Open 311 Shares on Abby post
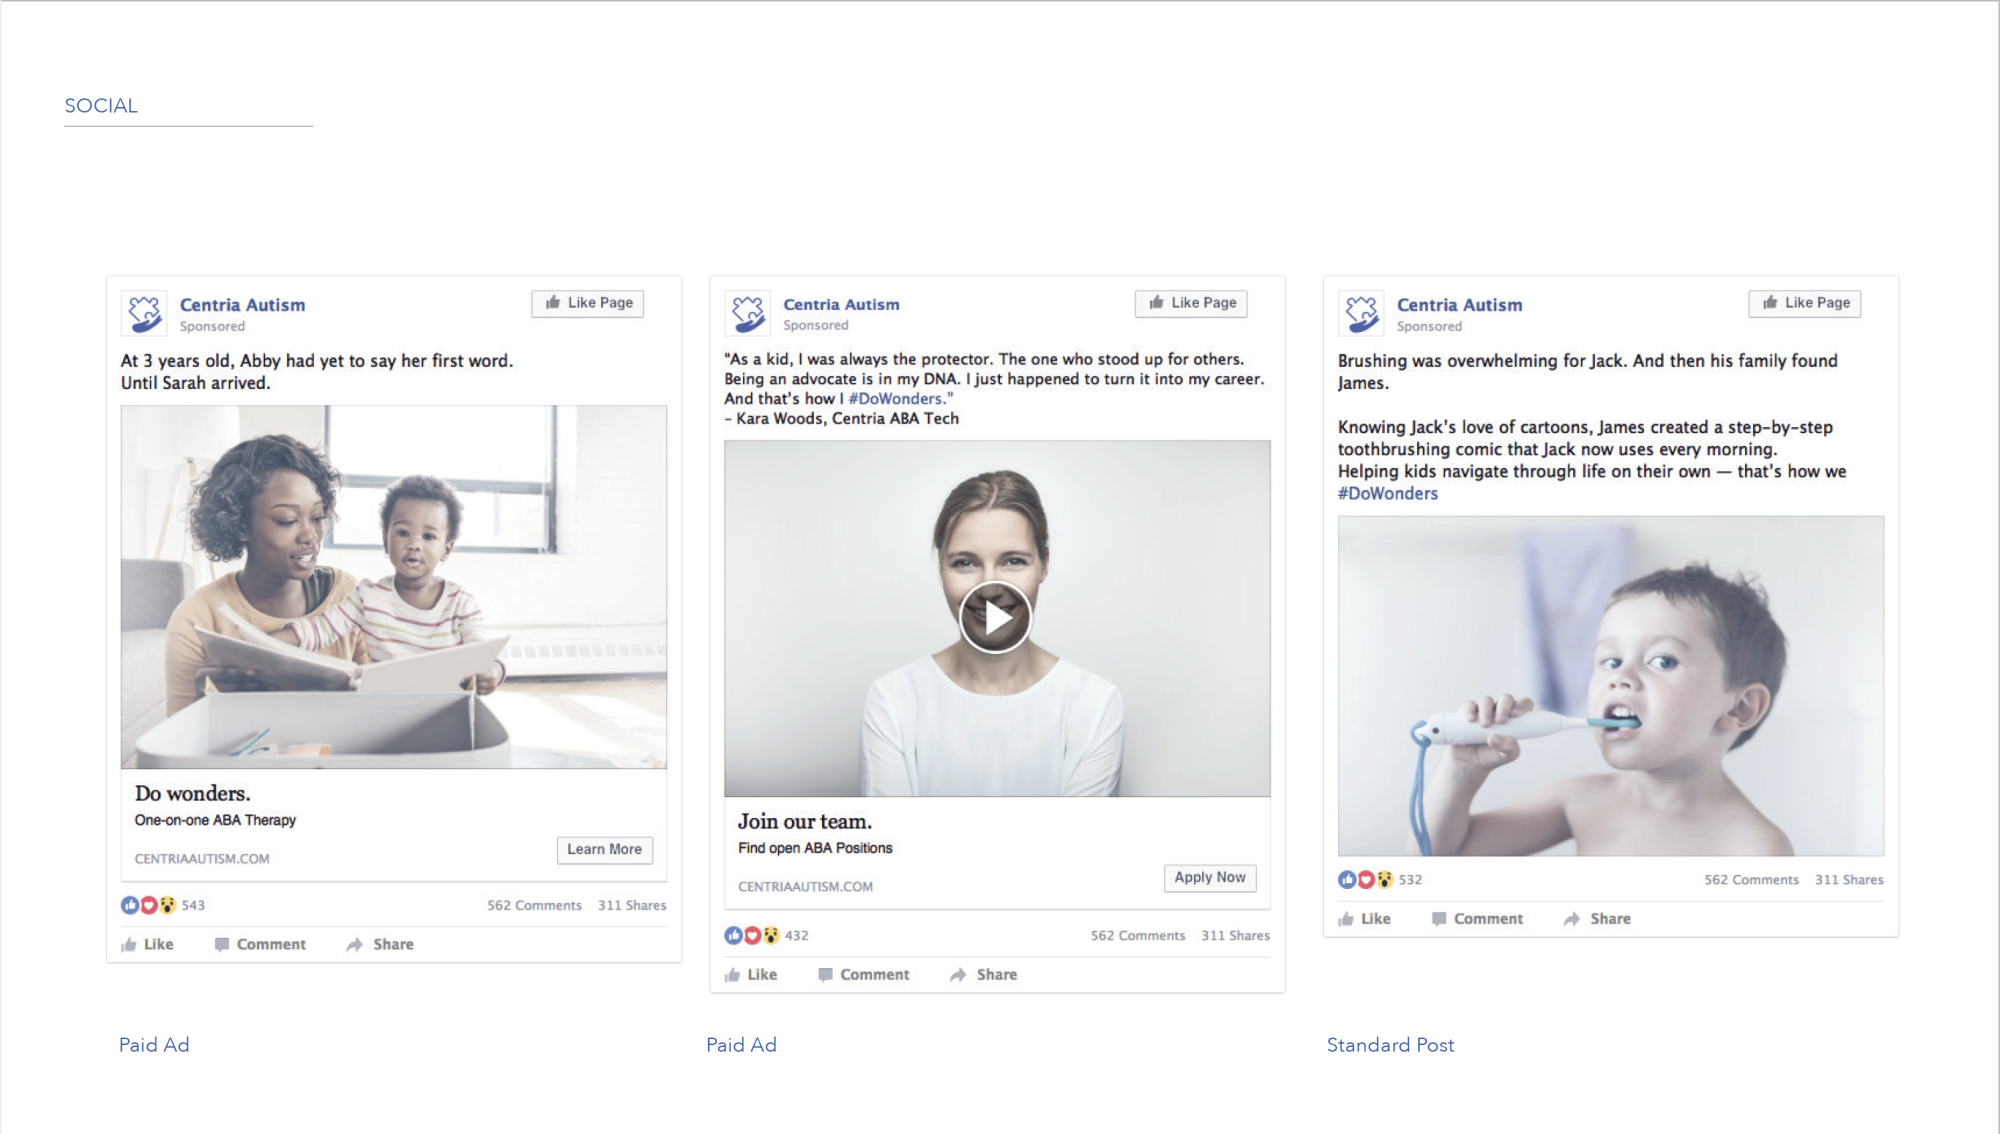 point(632,905)
